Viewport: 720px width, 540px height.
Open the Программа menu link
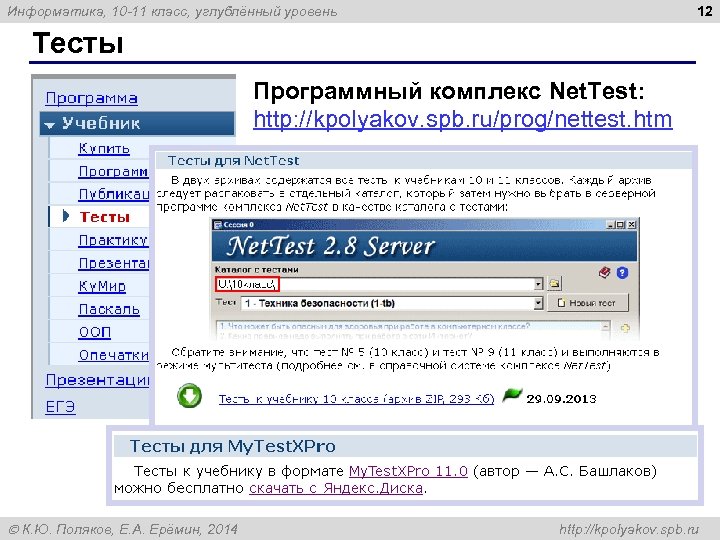coord(91,98)
